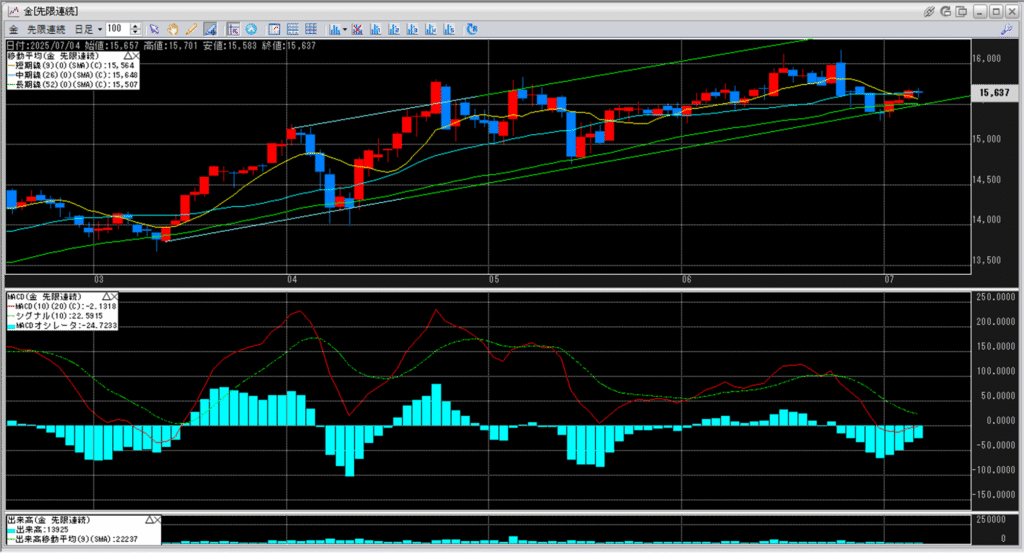Click the 先限連続 contract button
1024x553 pixels.
click(46, 29)
